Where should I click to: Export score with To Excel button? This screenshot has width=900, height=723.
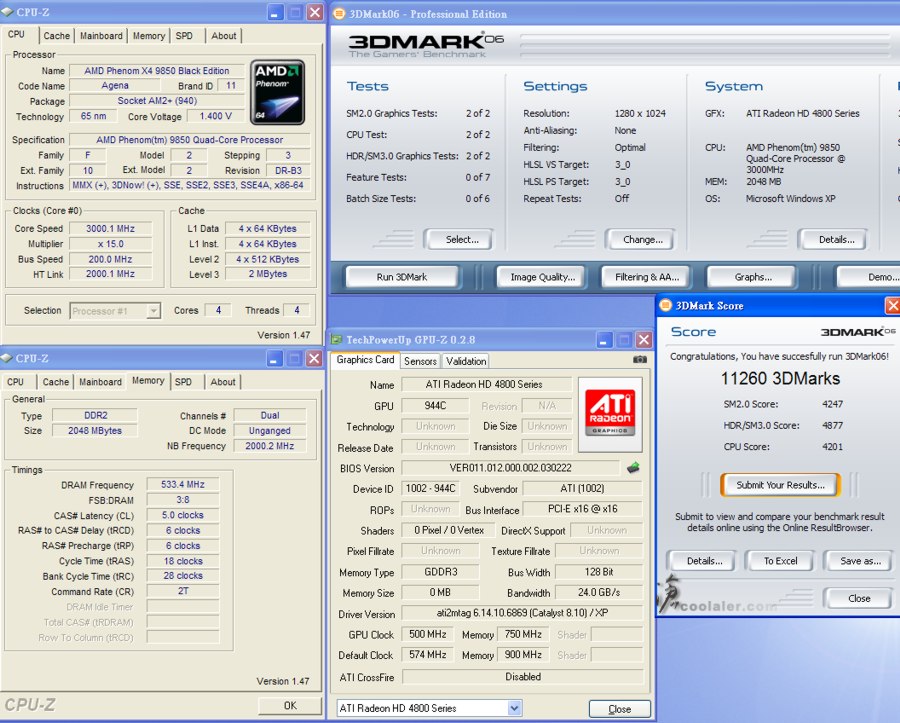[x=779, y=561]
